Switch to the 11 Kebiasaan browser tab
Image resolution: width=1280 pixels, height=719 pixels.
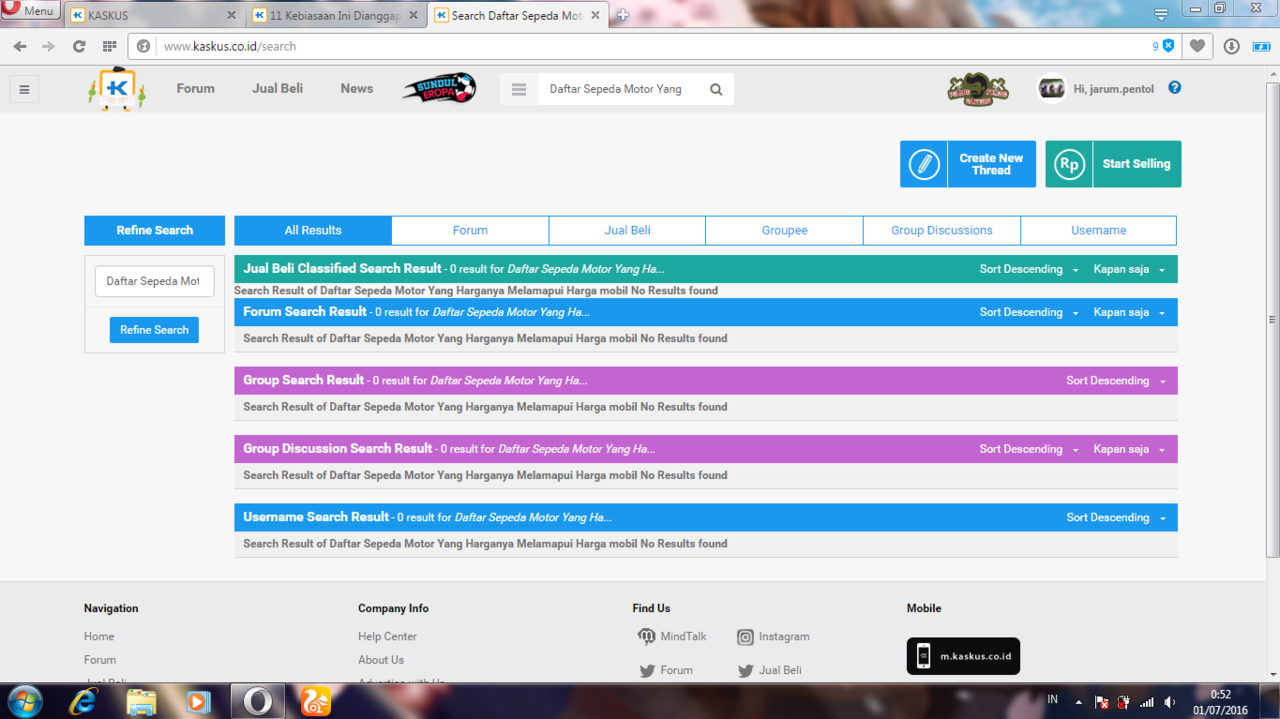pos(337,15)
